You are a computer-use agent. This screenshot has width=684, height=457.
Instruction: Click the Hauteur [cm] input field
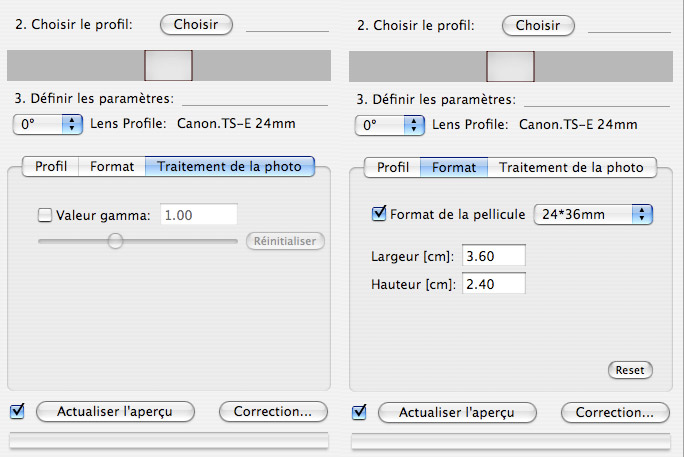pyautogui.click(x=494, y=284)
